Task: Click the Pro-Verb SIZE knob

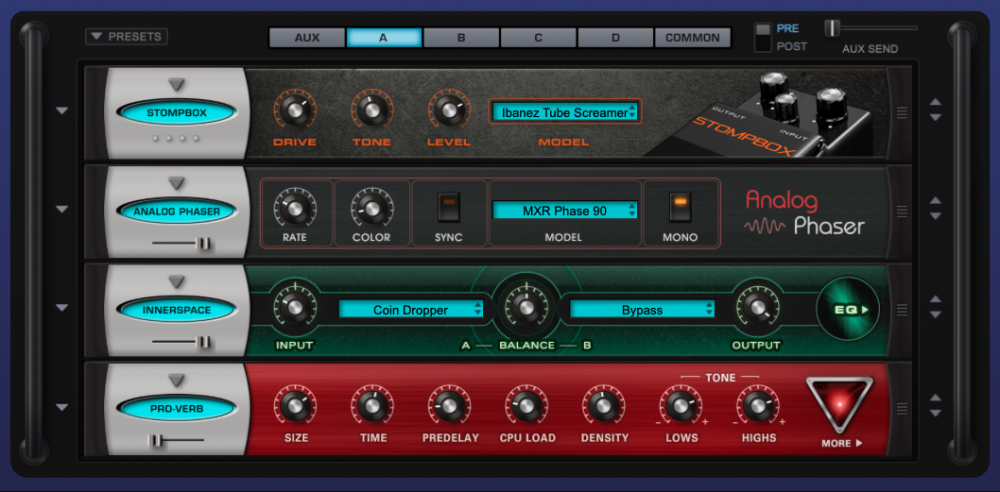Action: (x=295, y=405)
